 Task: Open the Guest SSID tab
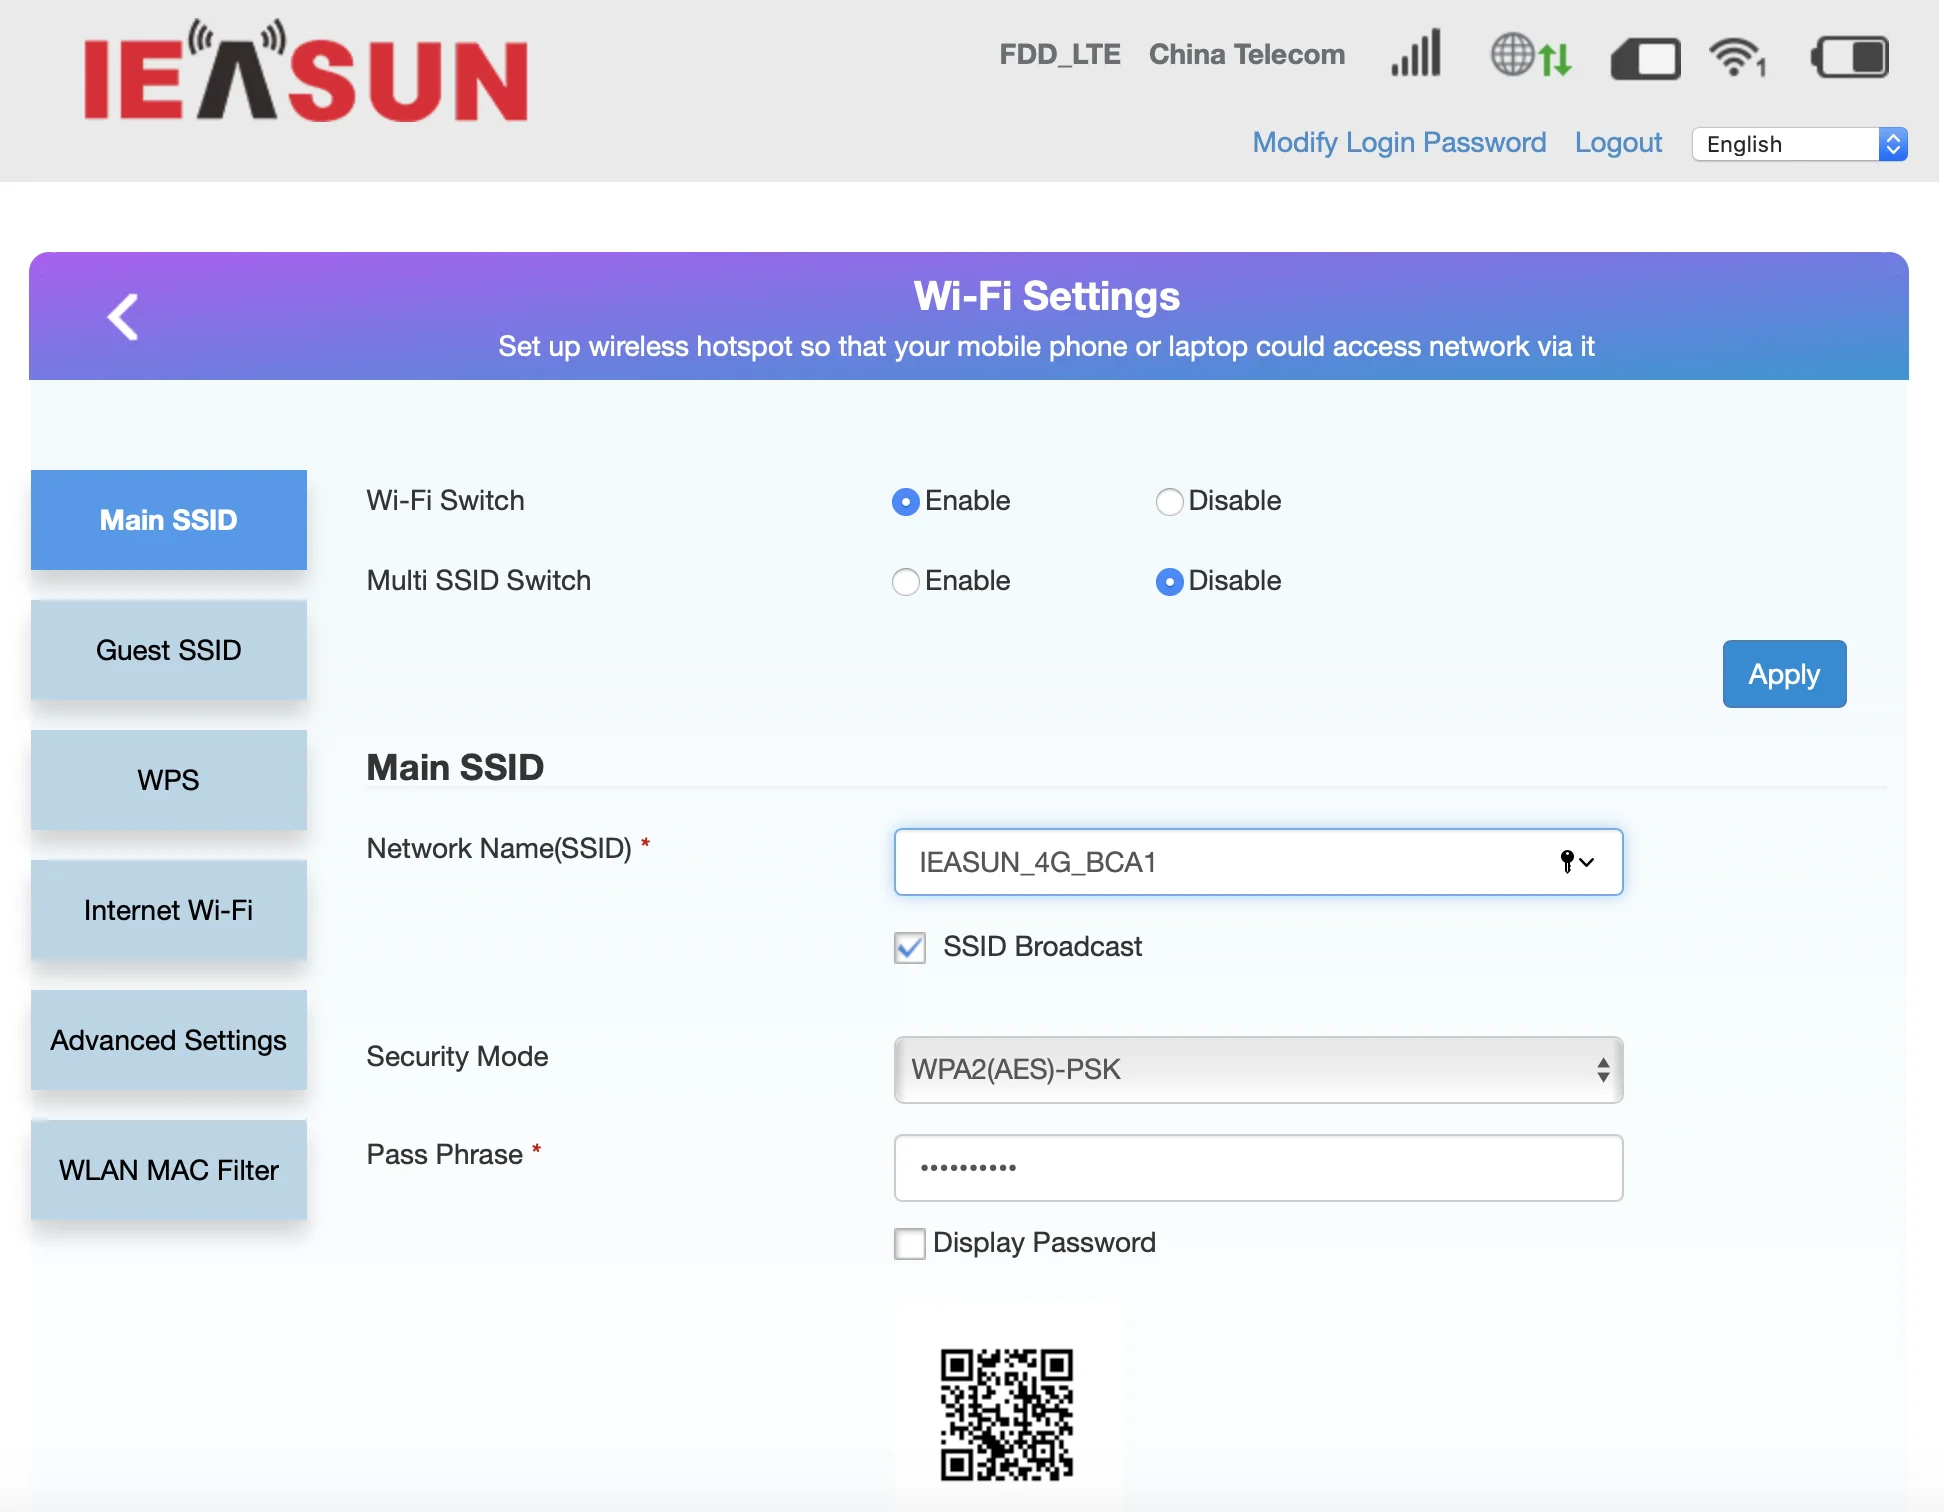pos(169,650)
